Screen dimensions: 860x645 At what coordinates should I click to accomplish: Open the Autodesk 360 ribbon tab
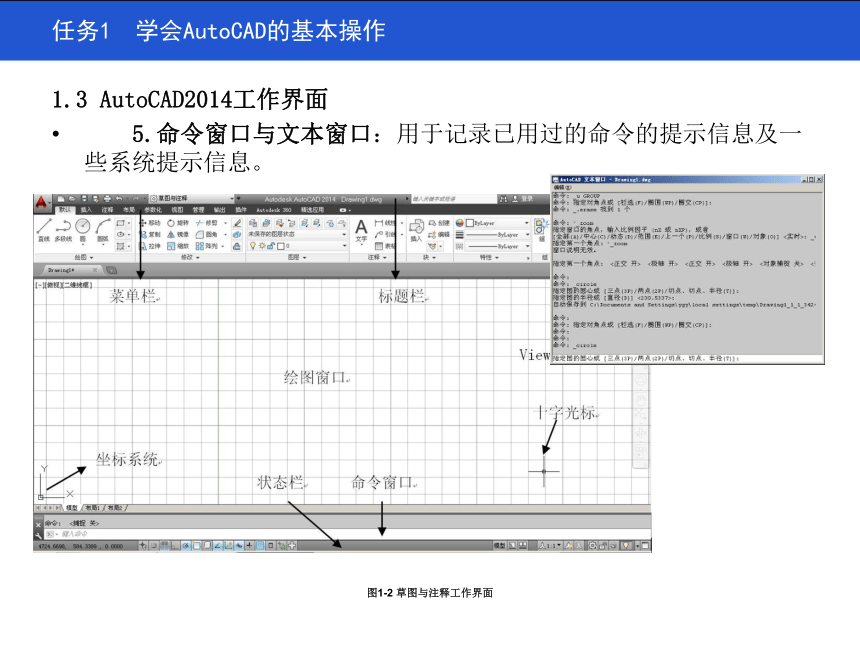(274, 210)
